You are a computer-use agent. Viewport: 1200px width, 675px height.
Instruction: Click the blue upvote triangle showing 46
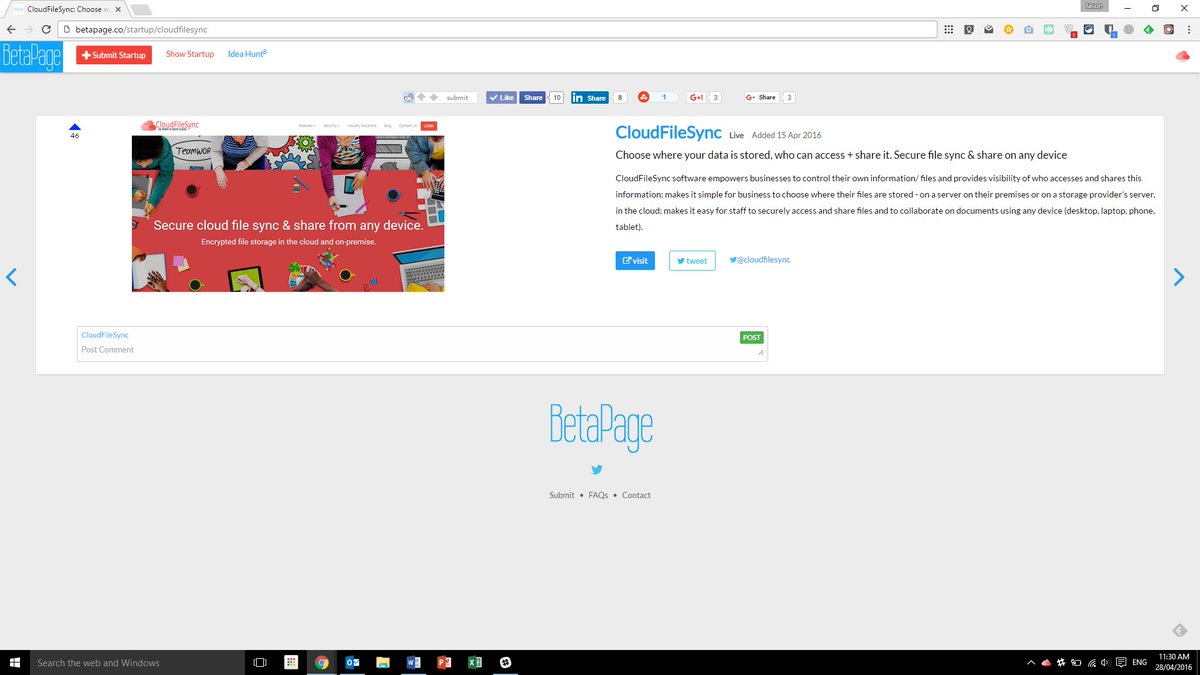click(74, 127)
